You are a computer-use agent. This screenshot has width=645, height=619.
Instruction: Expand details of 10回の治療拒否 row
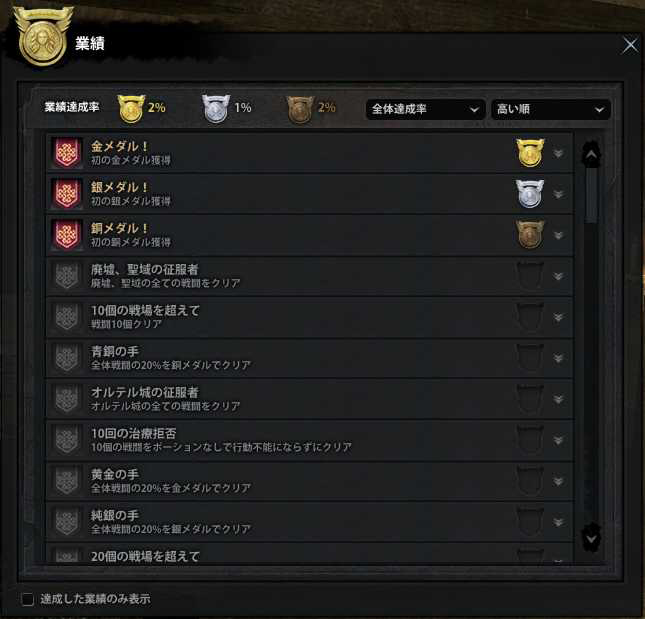tap(558, 440)
